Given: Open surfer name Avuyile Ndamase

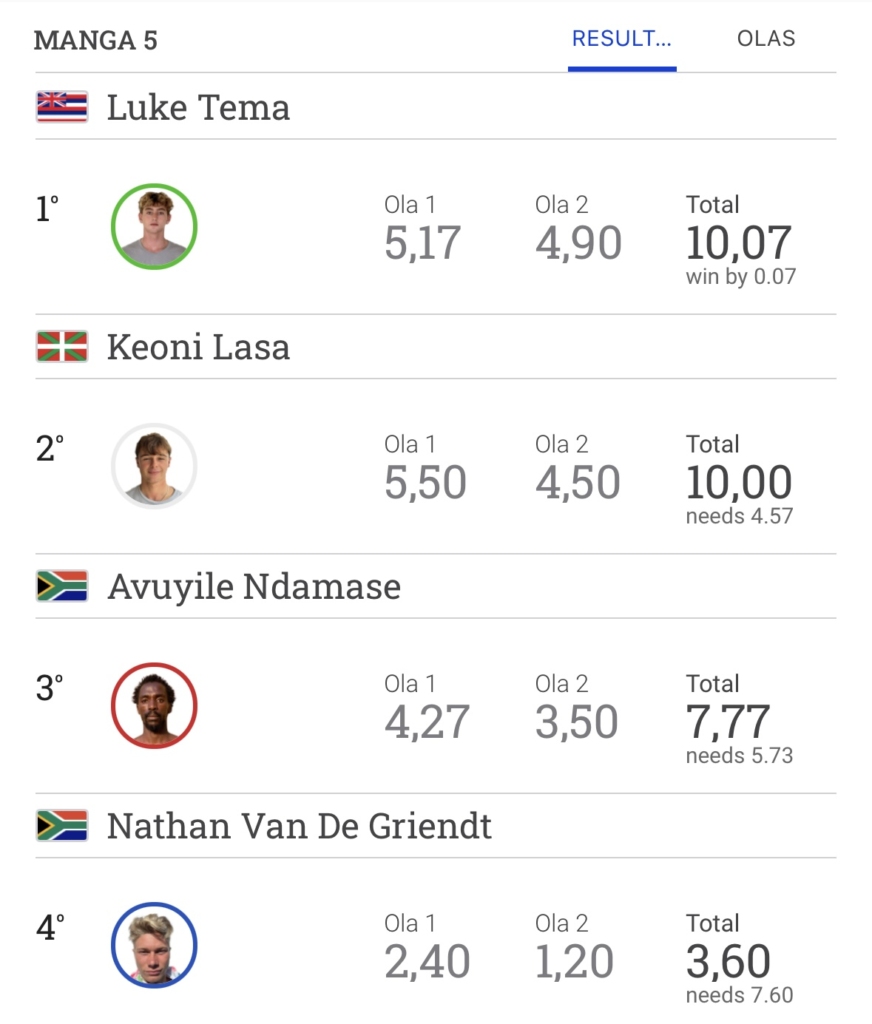Looking at the screenshot, I should (x=254, y=587).
